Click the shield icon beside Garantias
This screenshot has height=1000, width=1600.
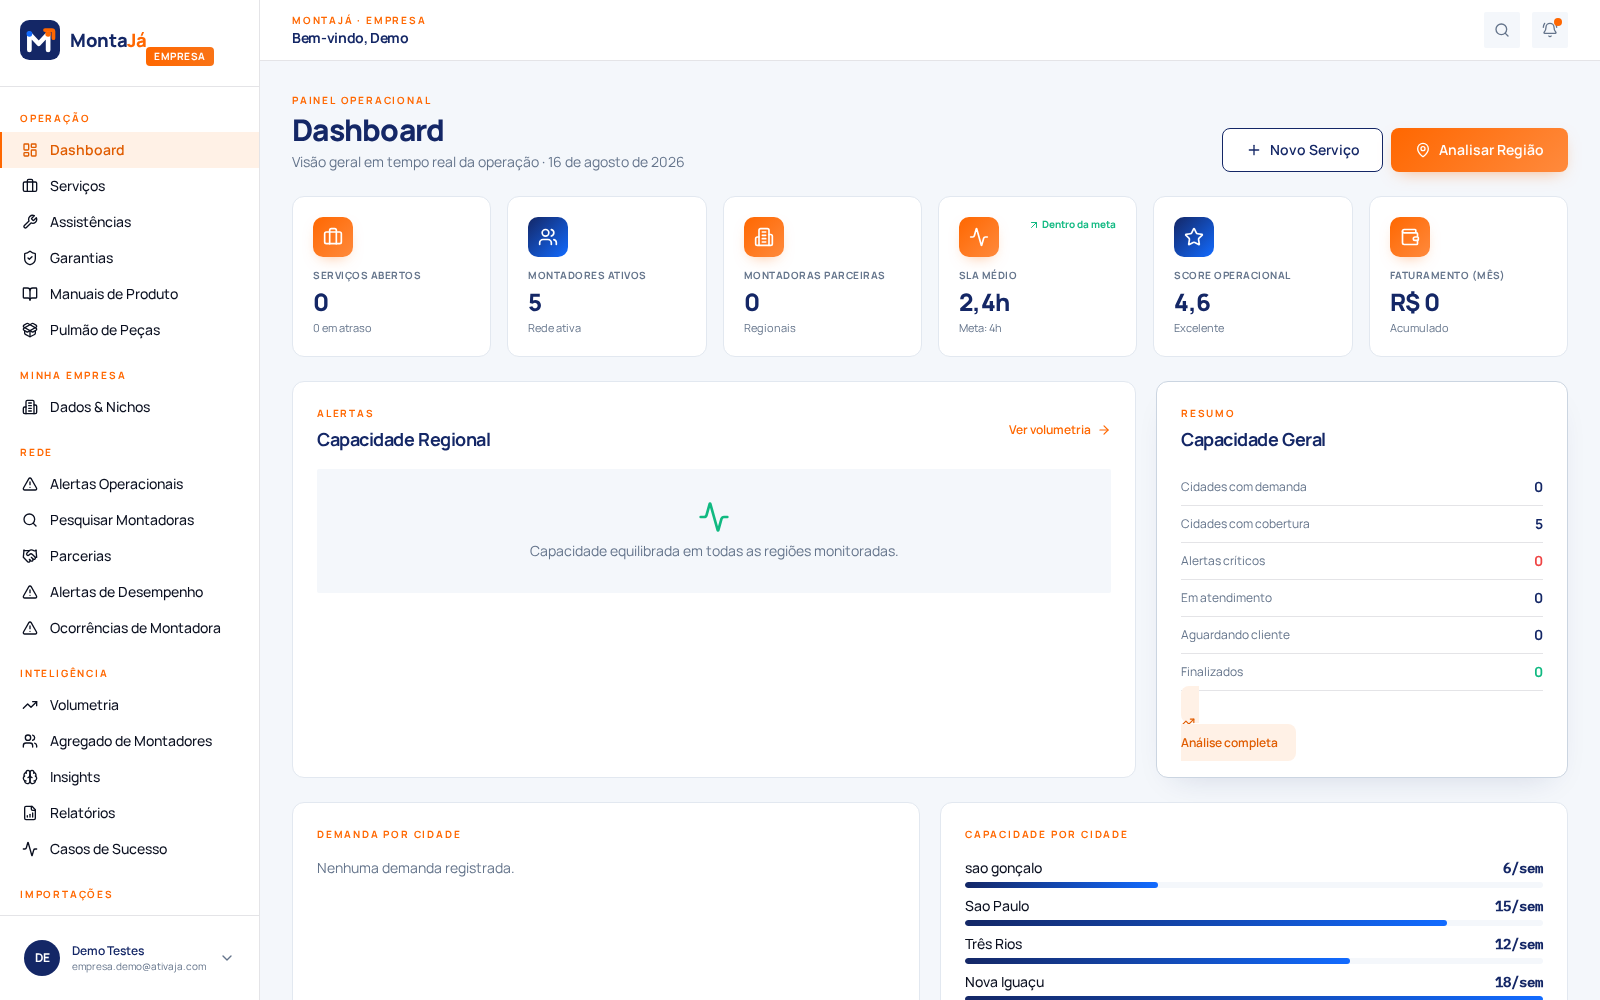click(x=30, y=258)
